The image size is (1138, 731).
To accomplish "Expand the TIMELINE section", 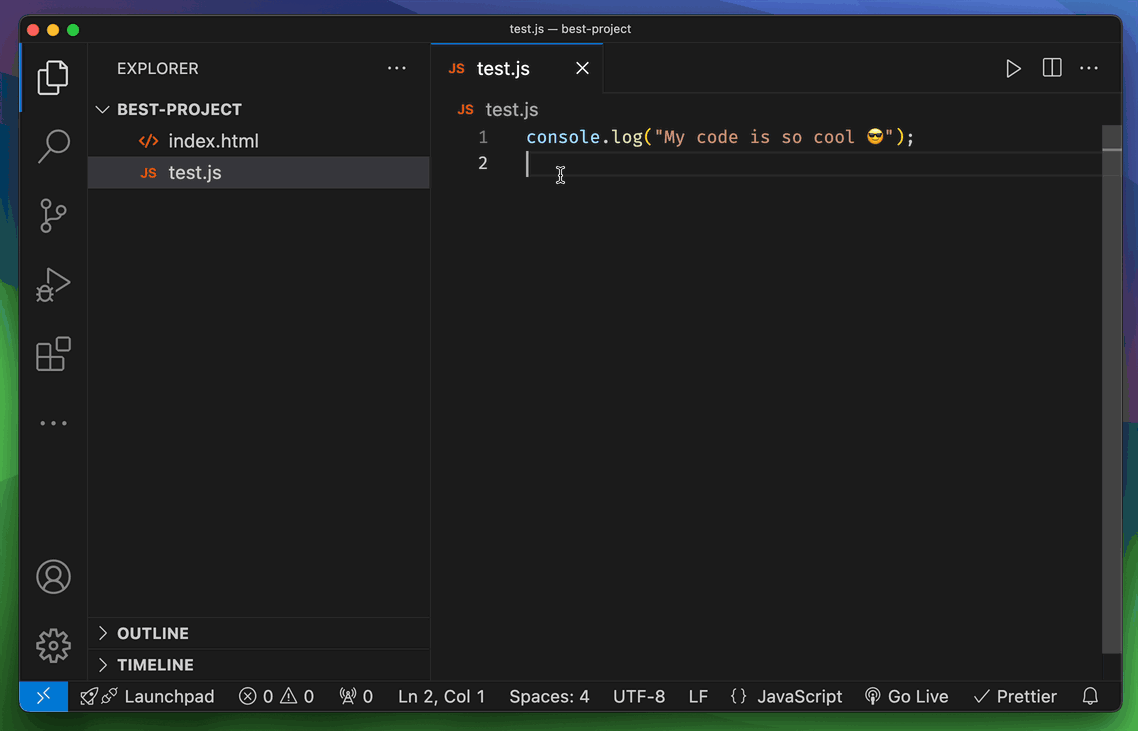I will click(259, 665).
